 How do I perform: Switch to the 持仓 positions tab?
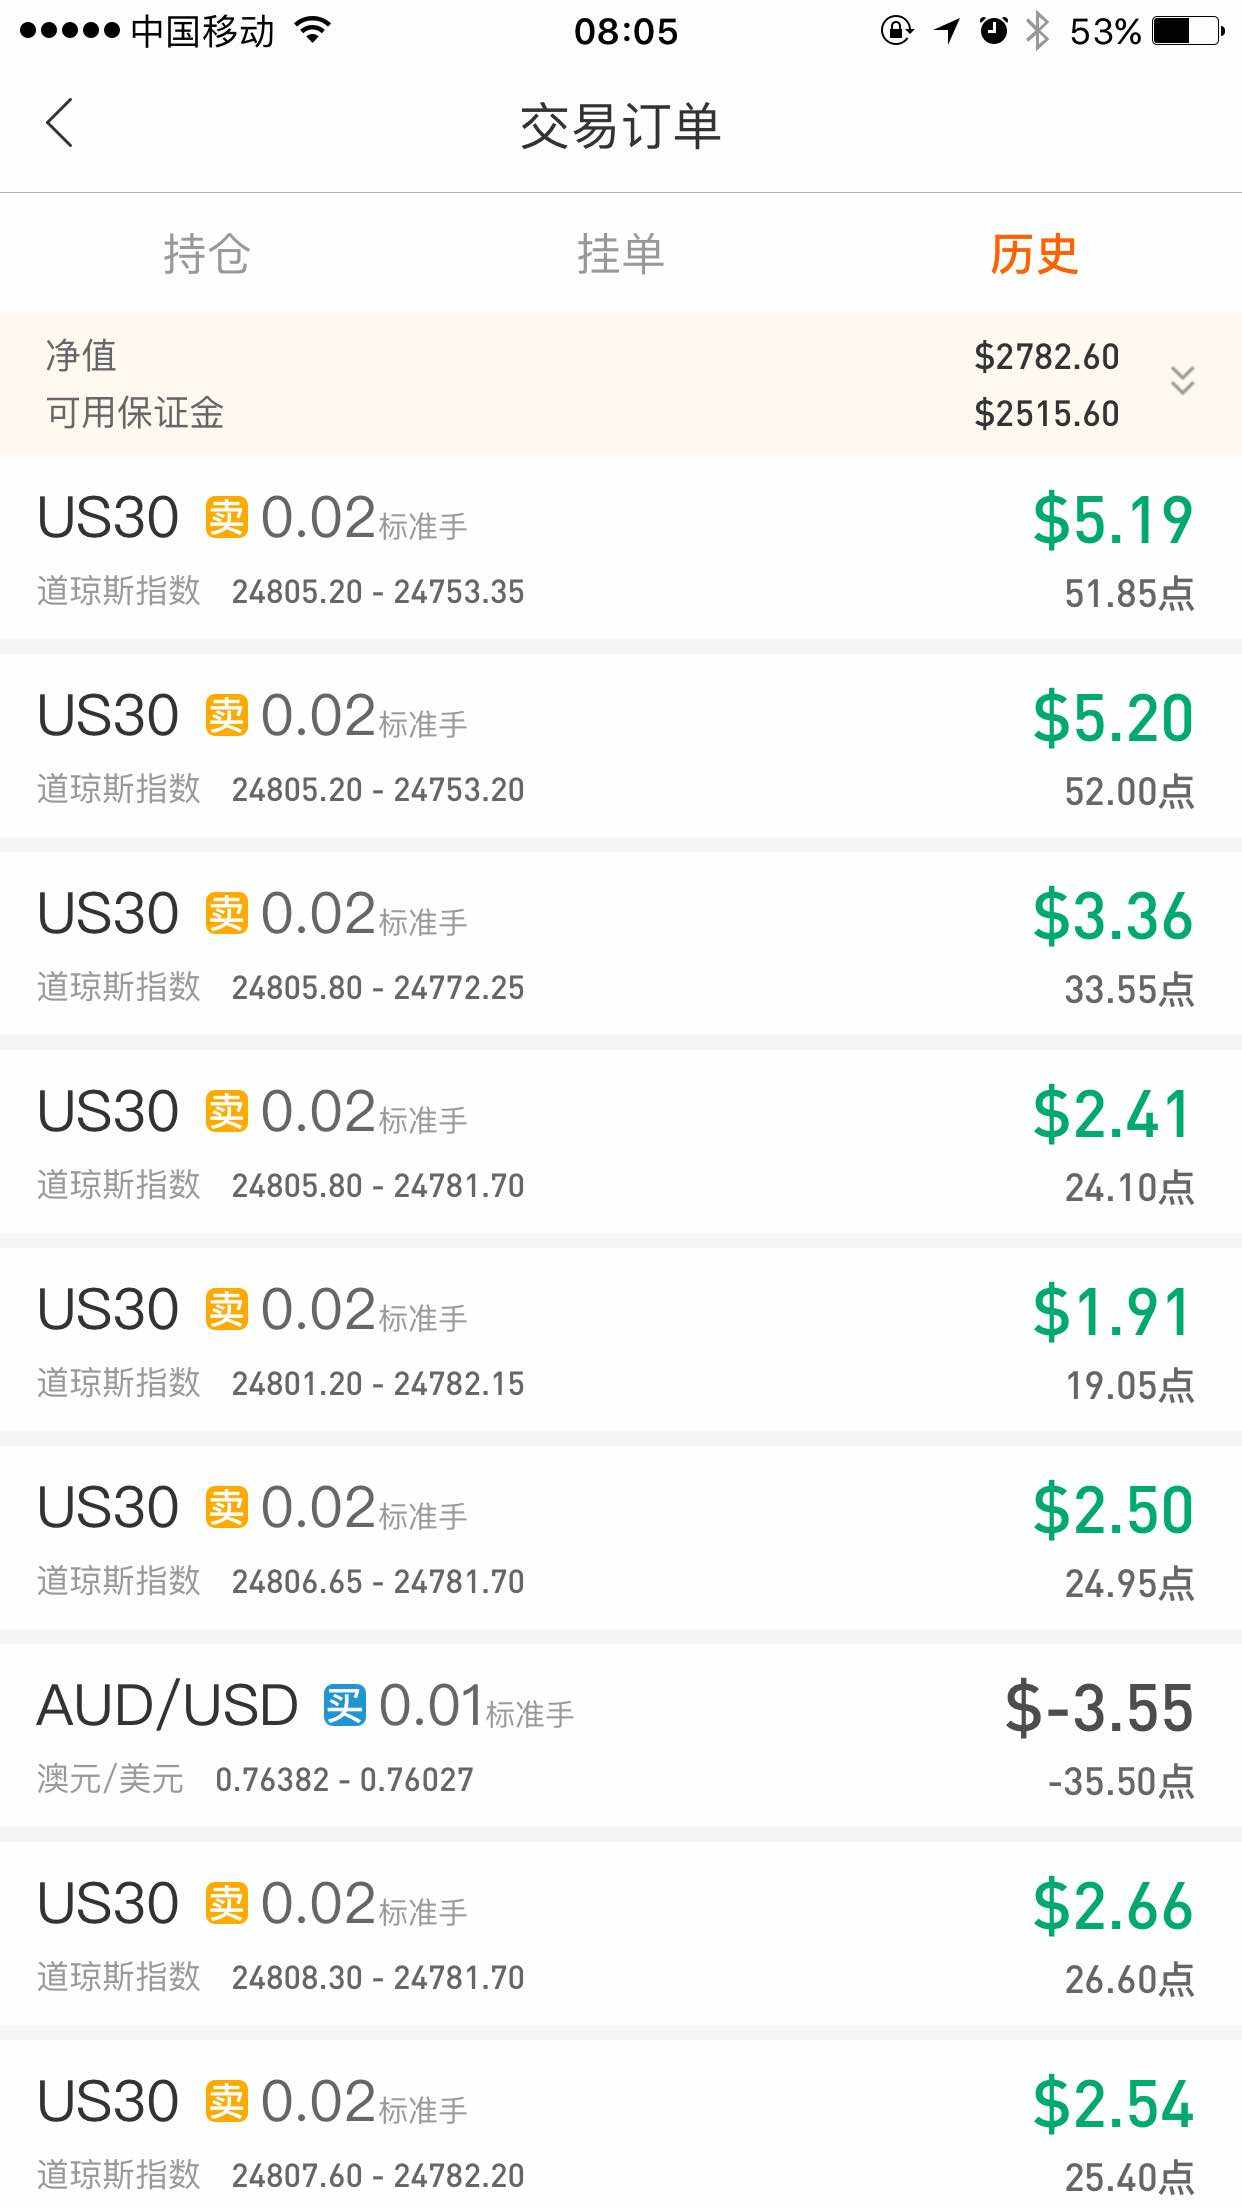206,254
